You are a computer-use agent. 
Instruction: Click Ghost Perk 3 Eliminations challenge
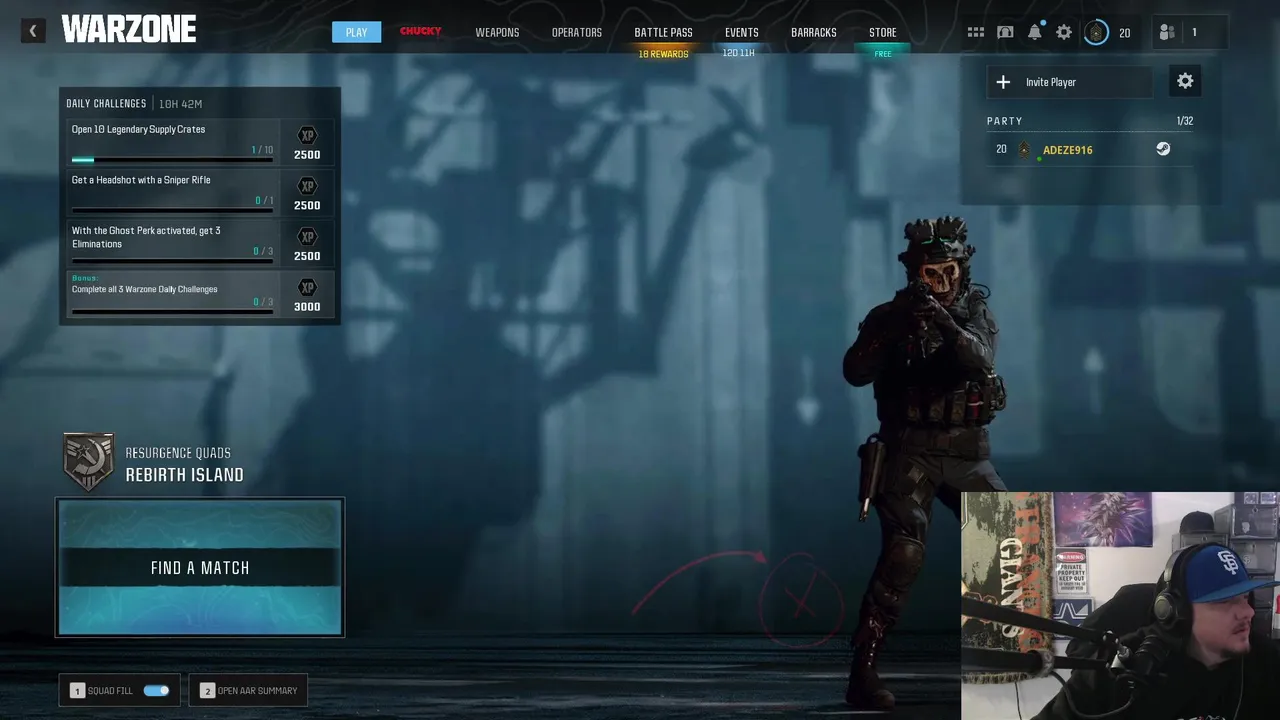click(200, 243)
